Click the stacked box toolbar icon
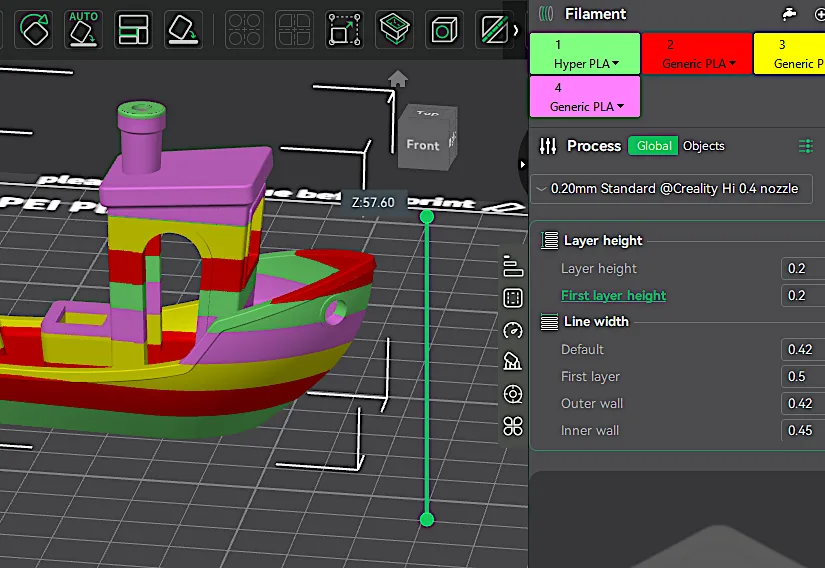Image resolution: width=825 pixels, height=568 pixels. 394,29
